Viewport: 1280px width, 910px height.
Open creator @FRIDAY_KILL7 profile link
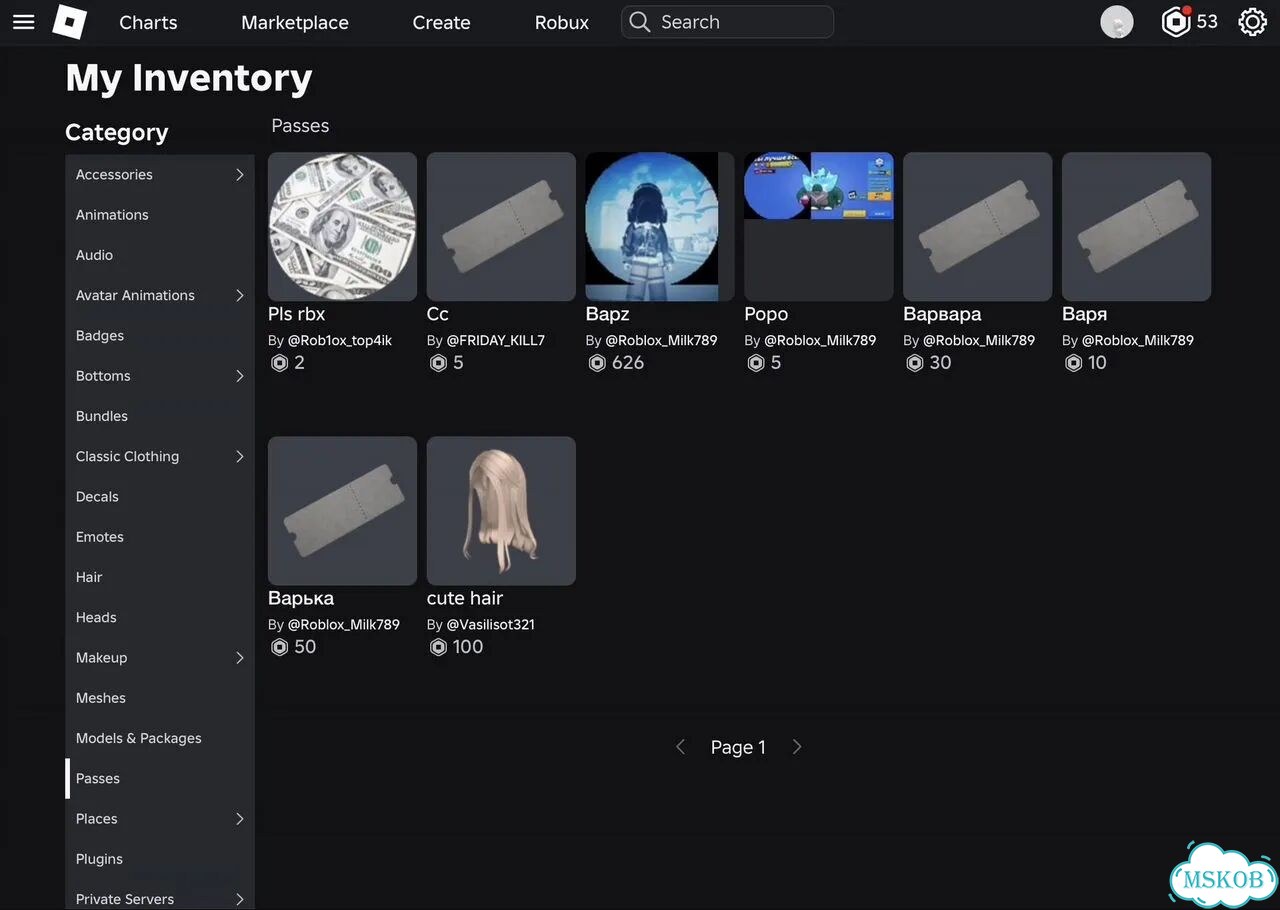496,340
